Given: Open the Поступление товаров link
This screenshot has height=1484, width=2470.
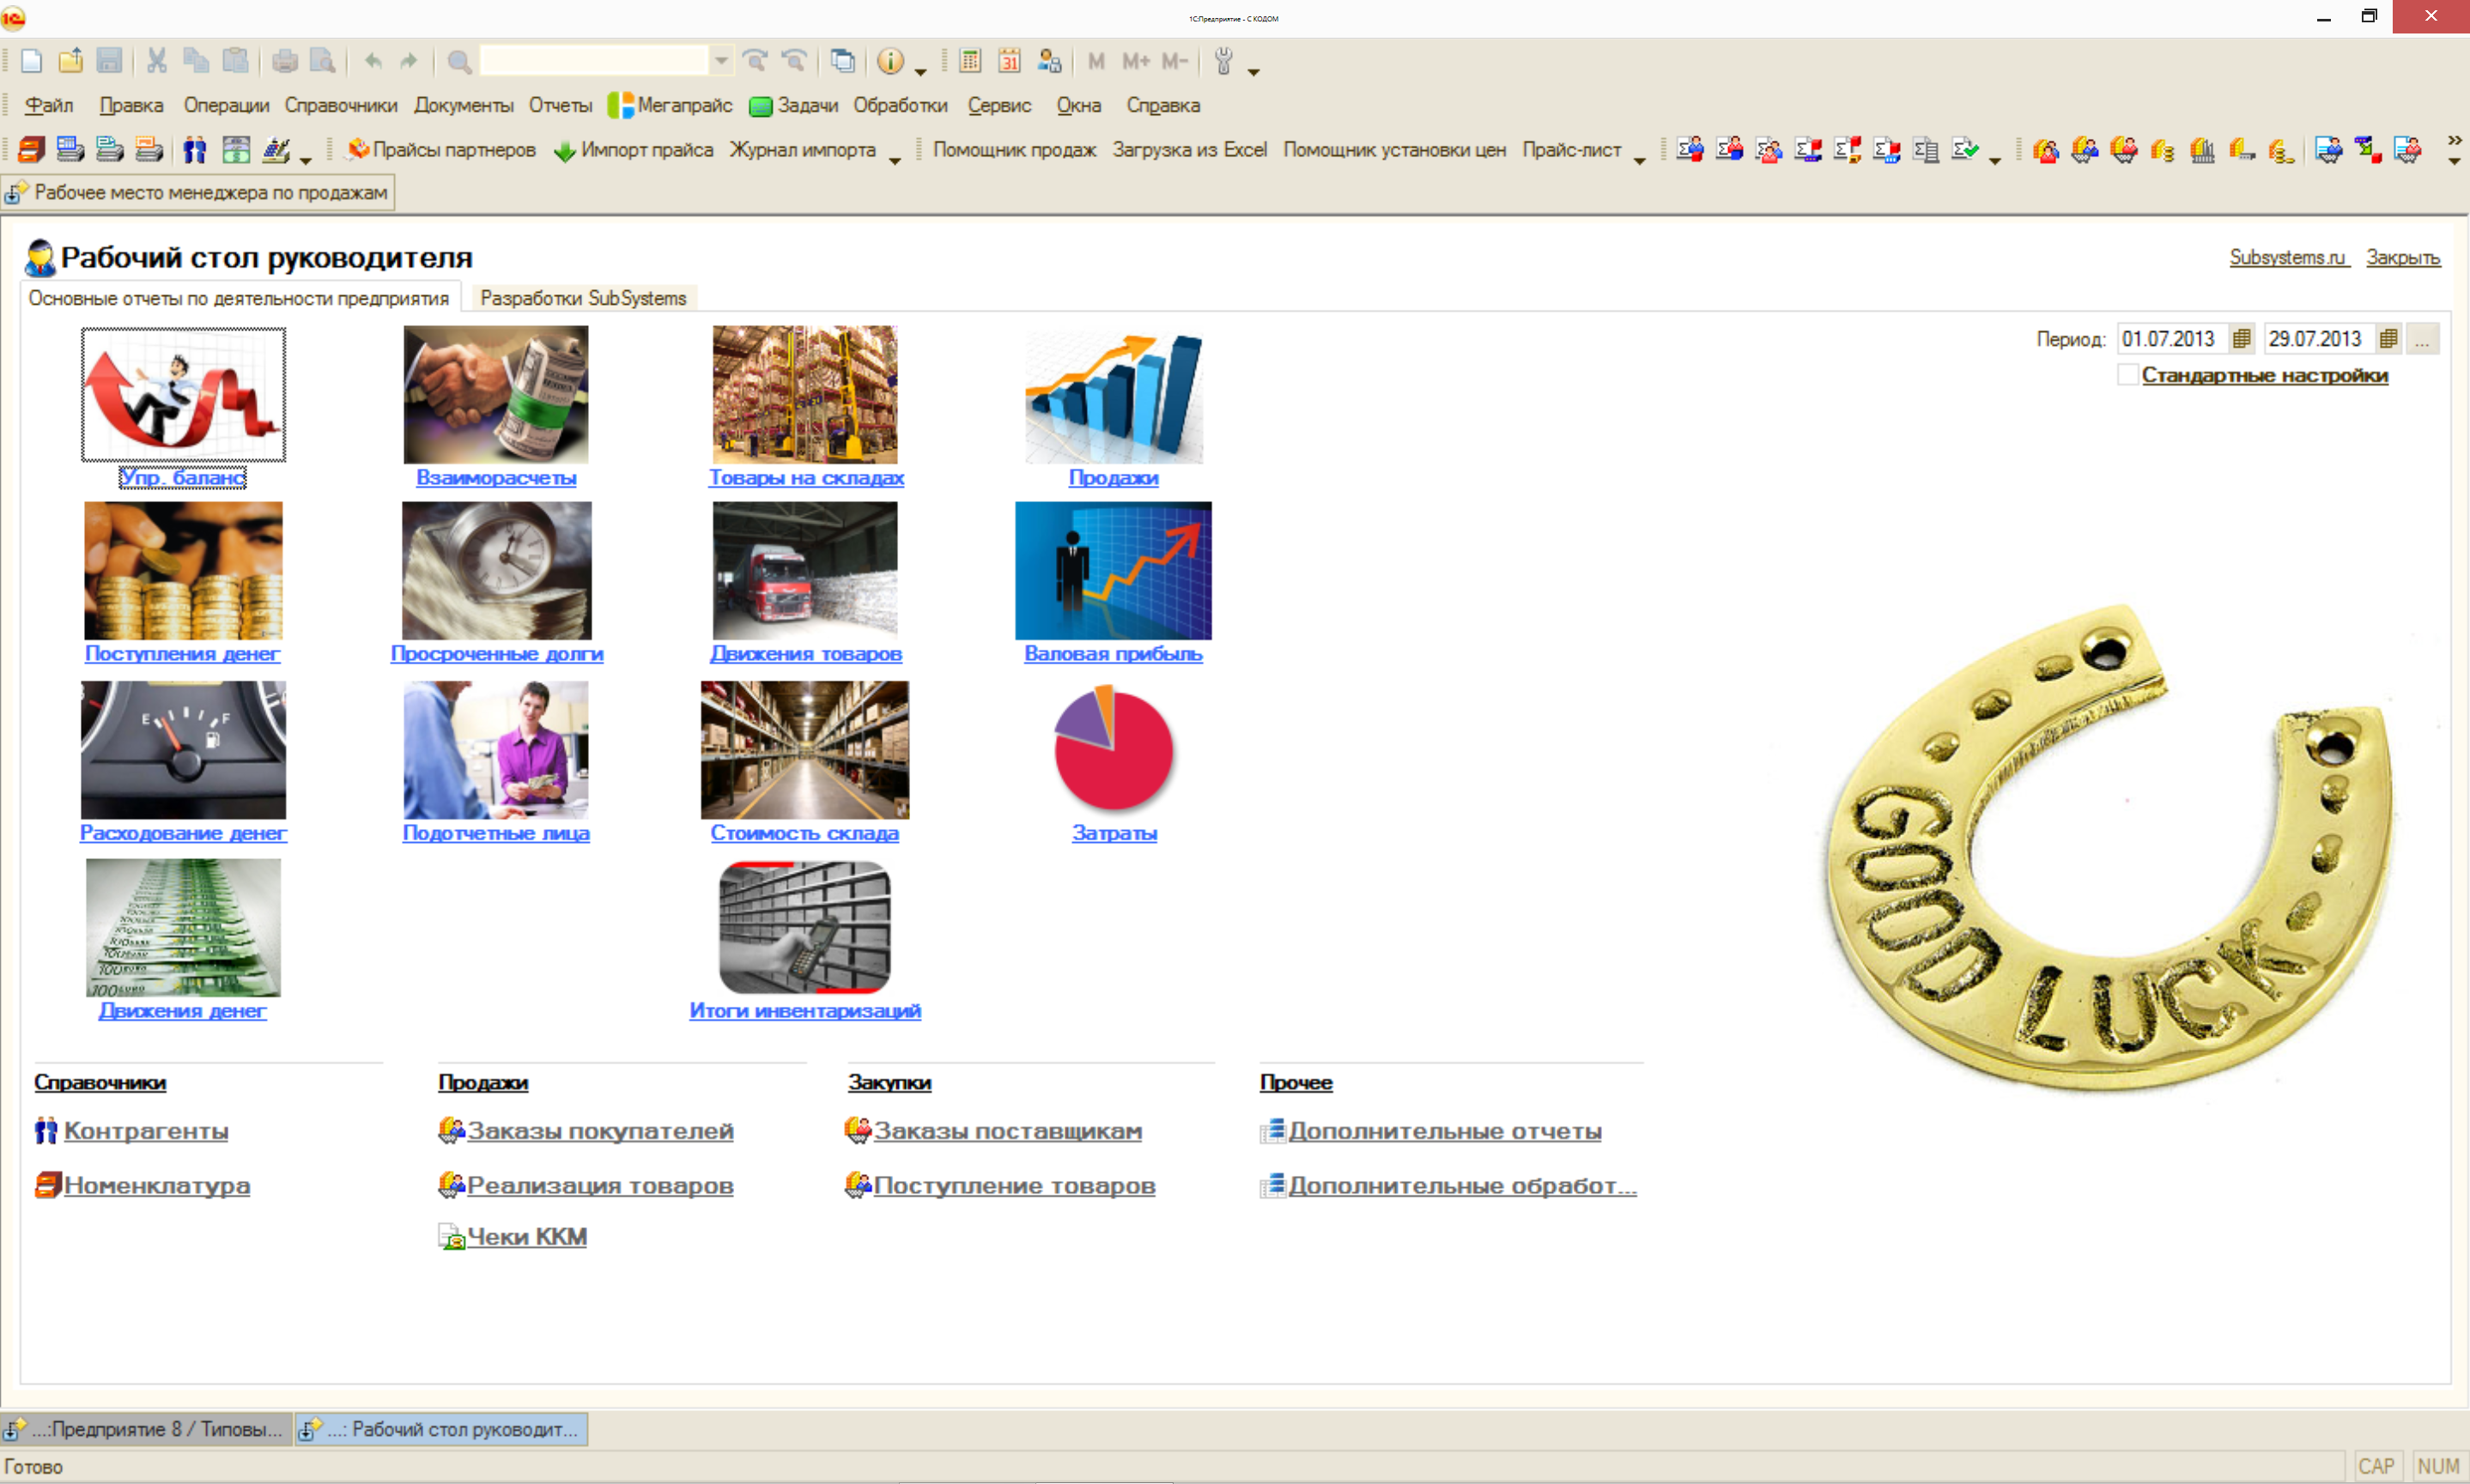Looking at the screenshot, I should (1014, 1185).
